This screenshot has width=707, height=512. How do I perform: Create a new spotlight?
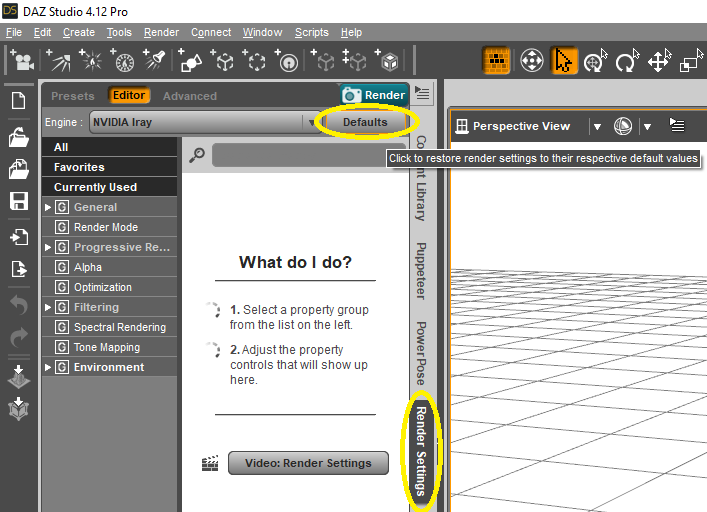pyautogui.click(x=154, y=60)
